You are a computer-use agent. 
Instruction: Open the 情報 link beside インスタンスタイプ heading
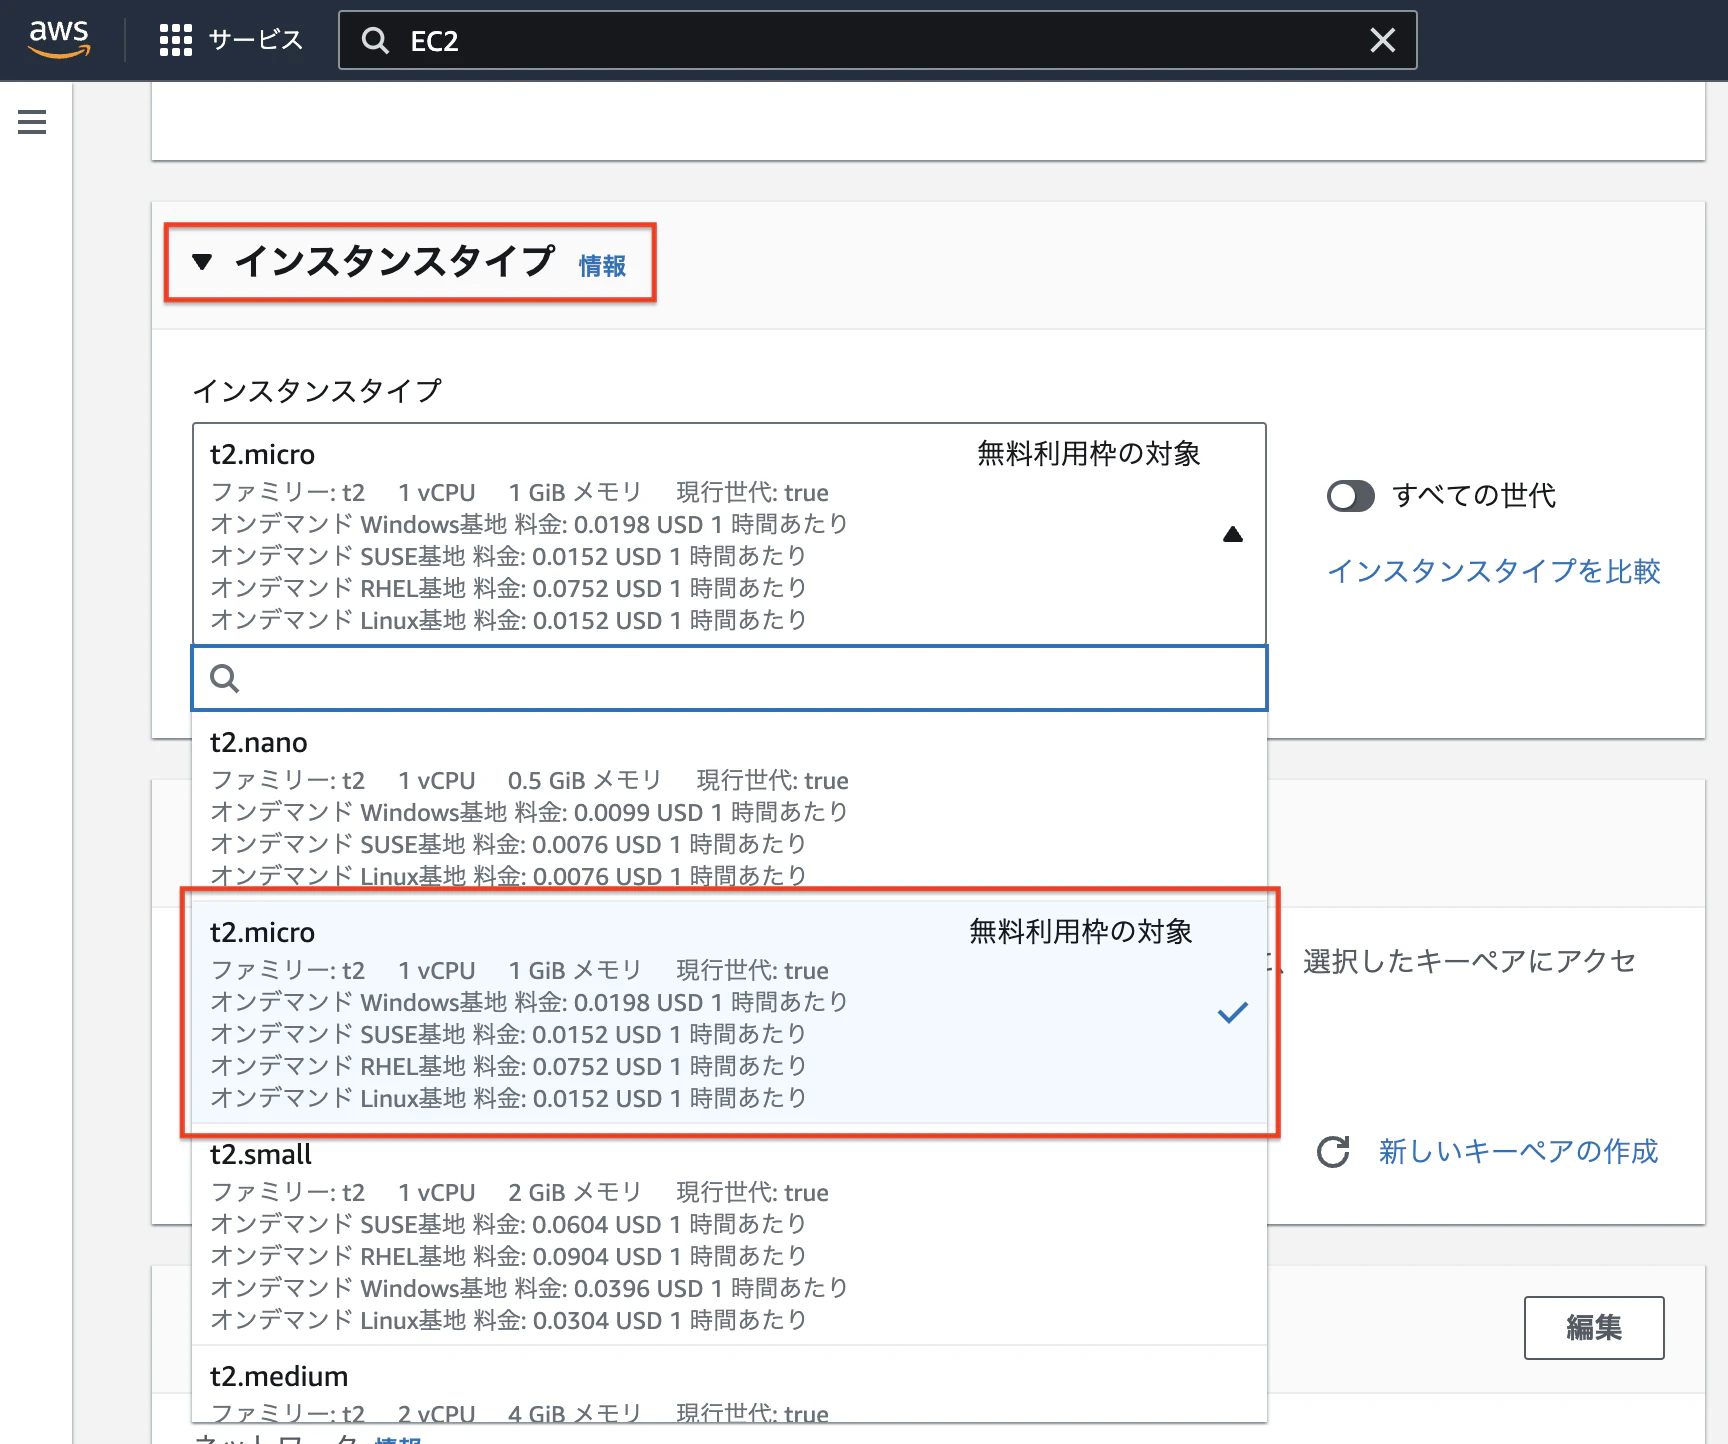coord(602,266)
